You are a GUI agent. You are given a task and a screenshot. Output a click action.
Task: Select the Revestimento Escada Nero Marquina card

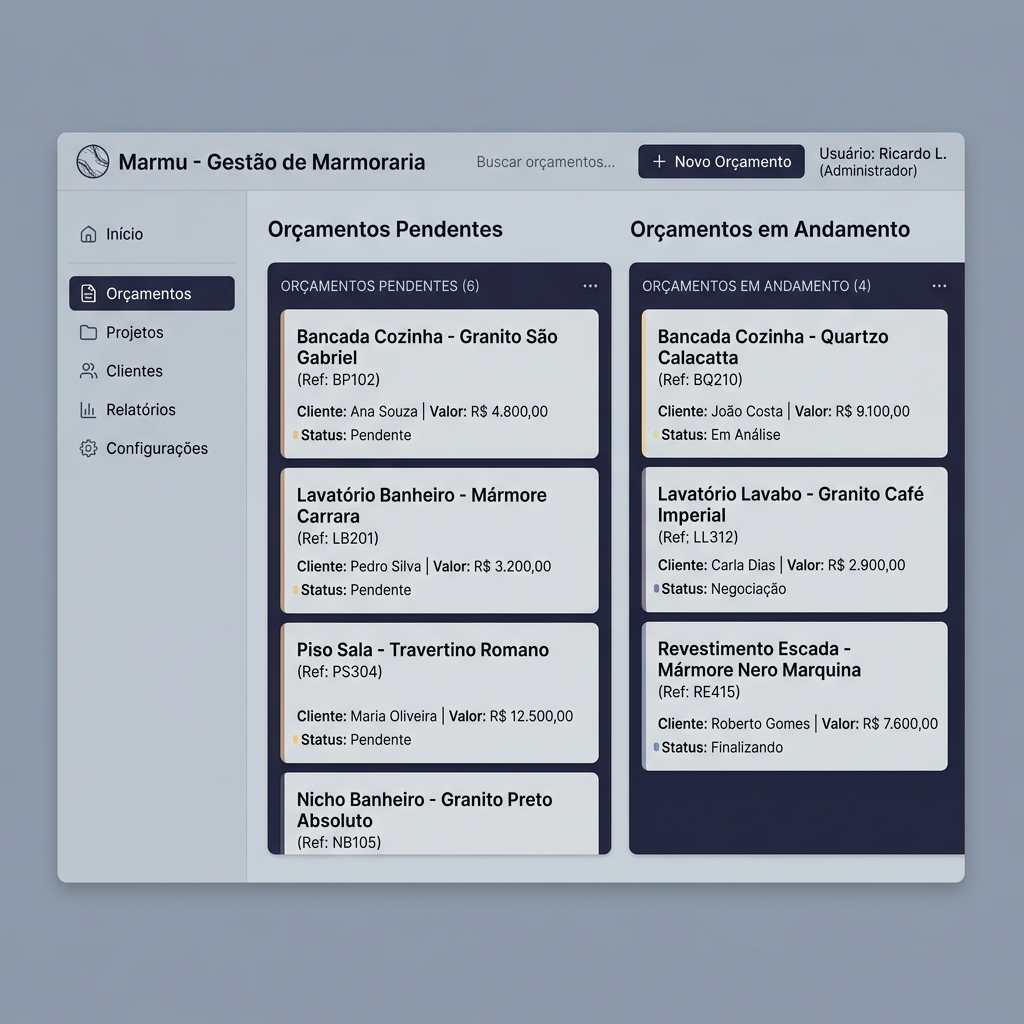(x=794, y=696)
